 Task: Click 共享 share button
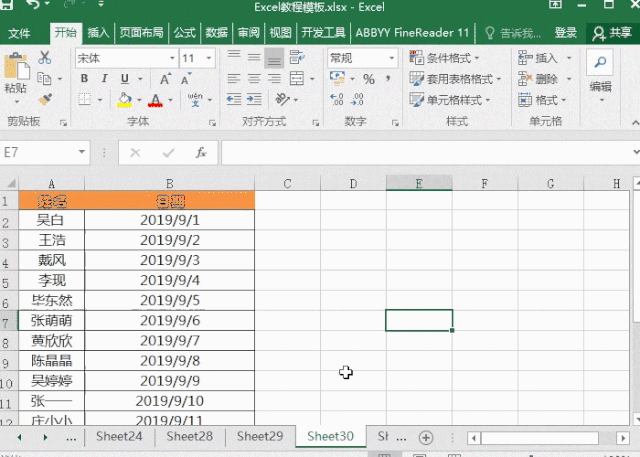click(x=611, y=33)
